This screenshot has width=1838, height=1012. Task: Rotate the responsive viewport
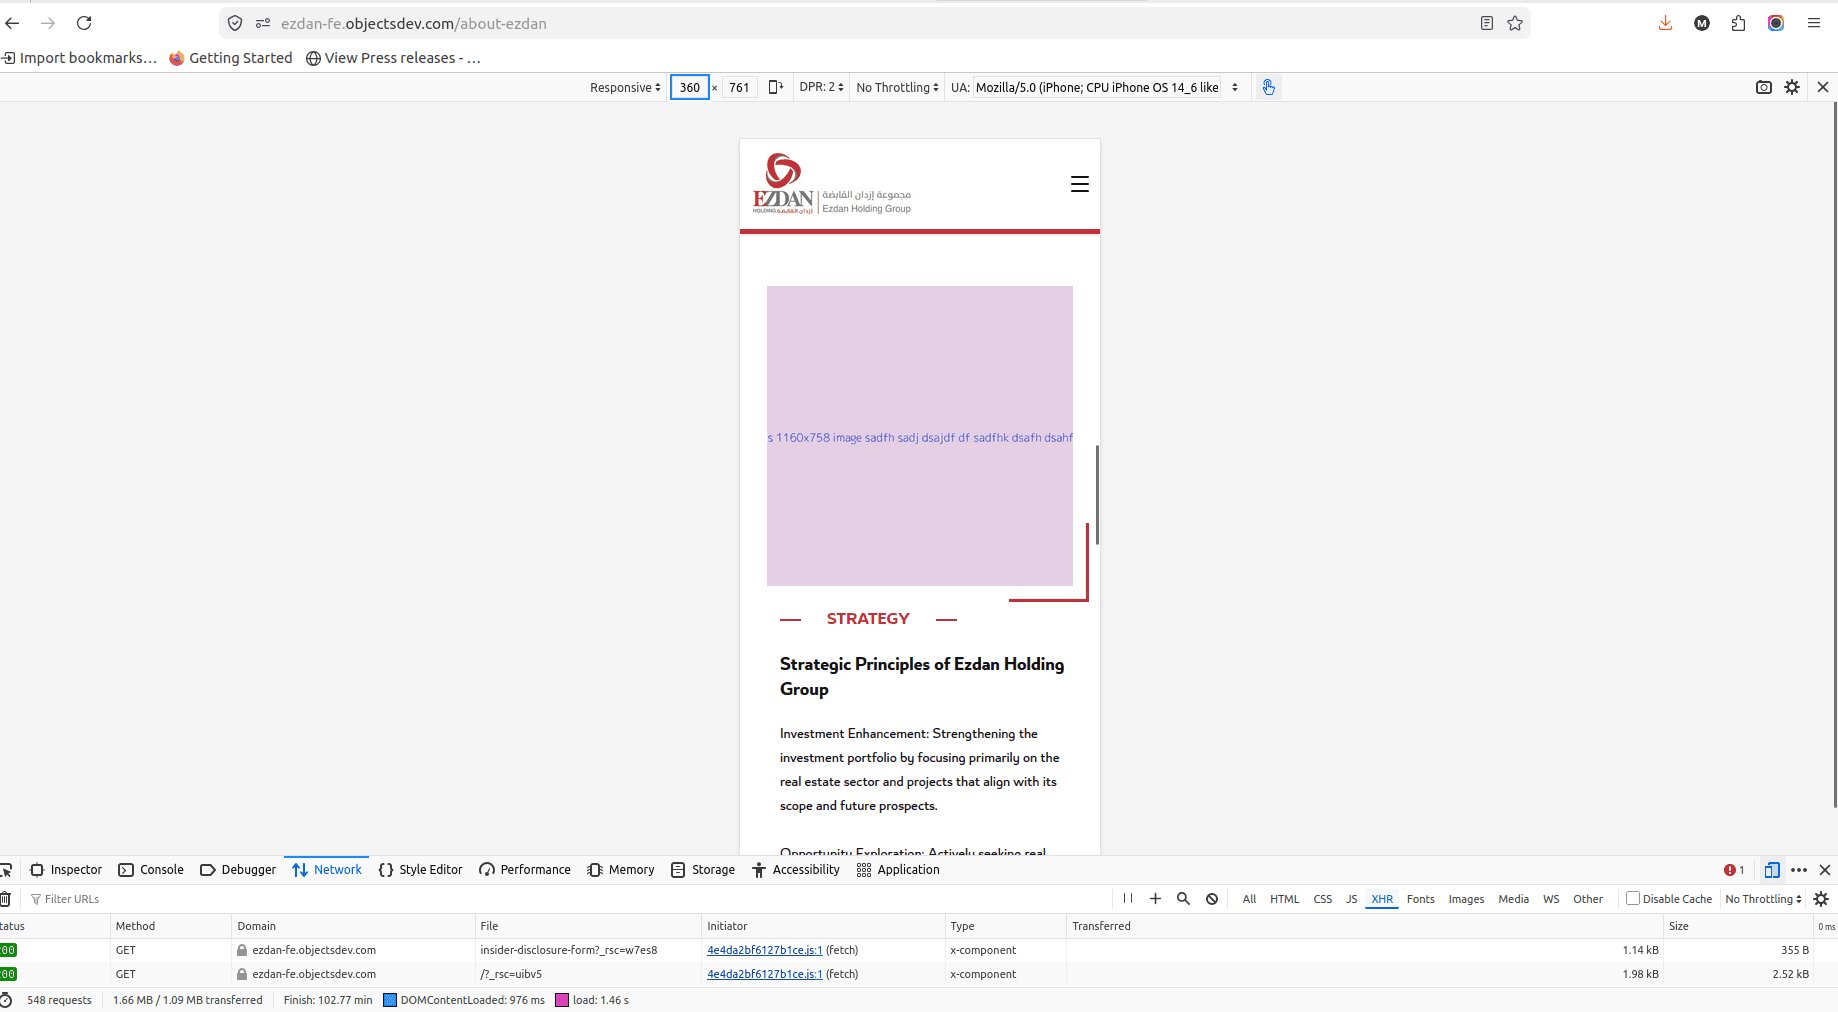point(775,87)
